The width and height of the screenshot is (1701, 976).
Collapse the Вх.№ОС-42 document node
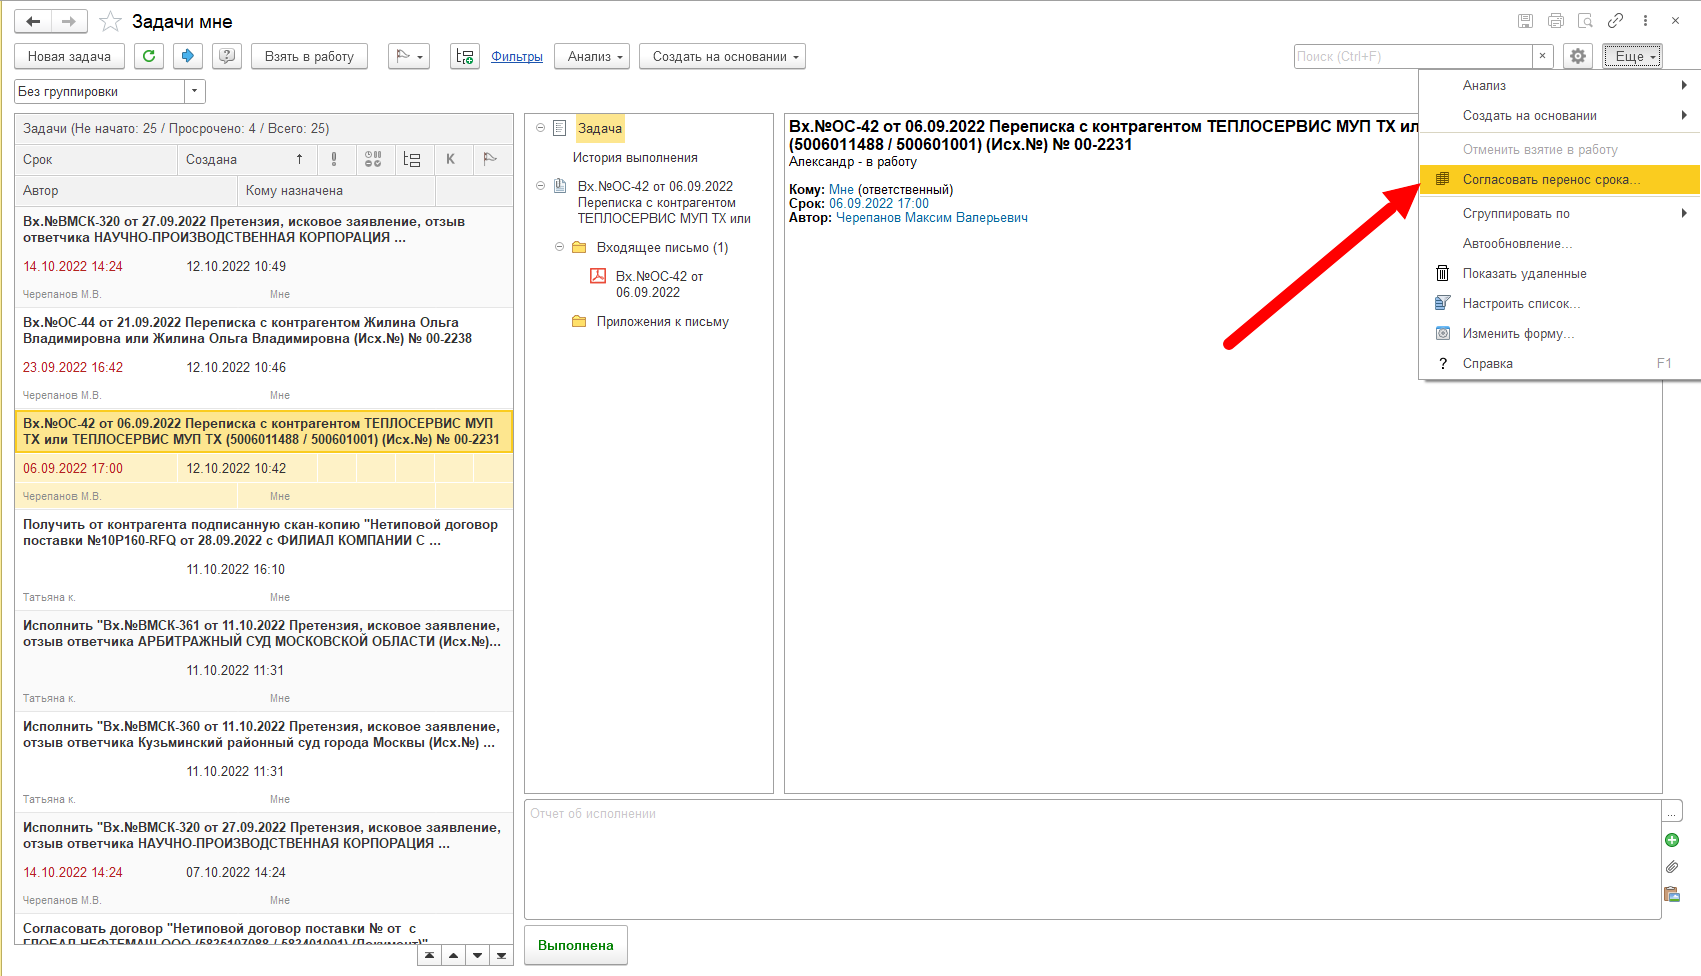click(x=540, y=186)
